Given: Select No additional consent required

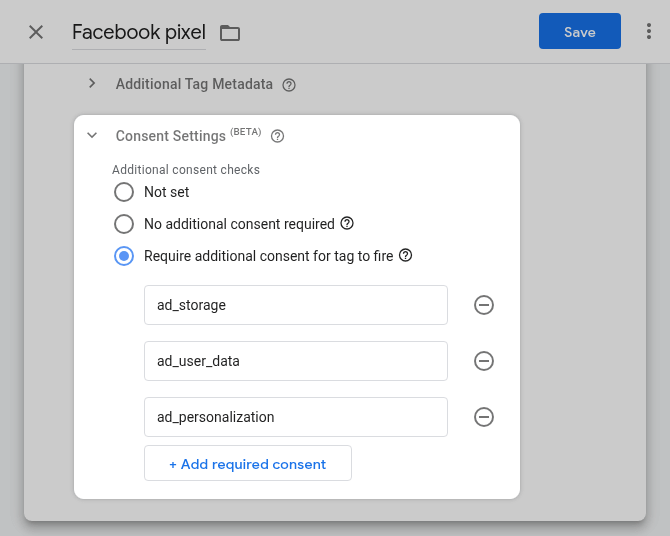Looking at the screenshot, I should [124, 224].
